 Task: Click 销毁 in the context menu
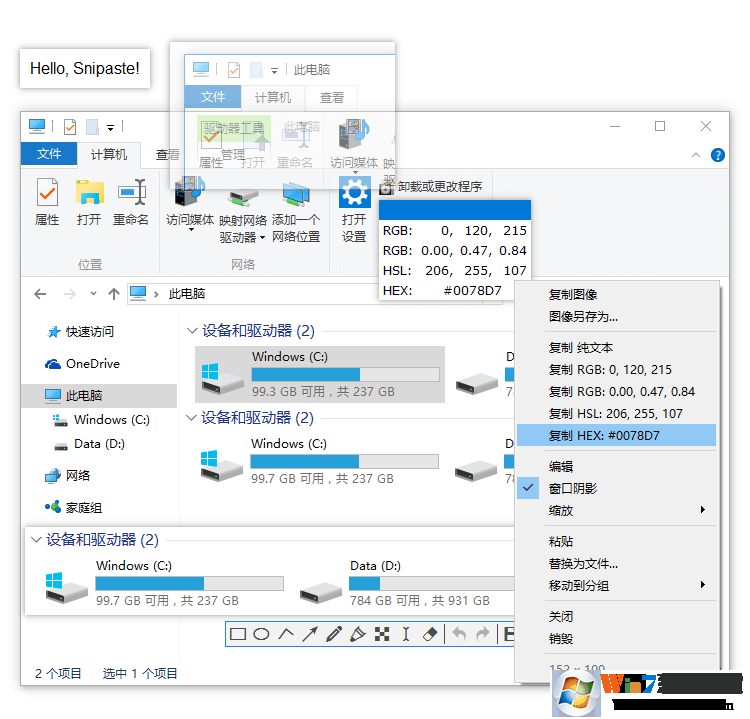[x=616, y=639]
